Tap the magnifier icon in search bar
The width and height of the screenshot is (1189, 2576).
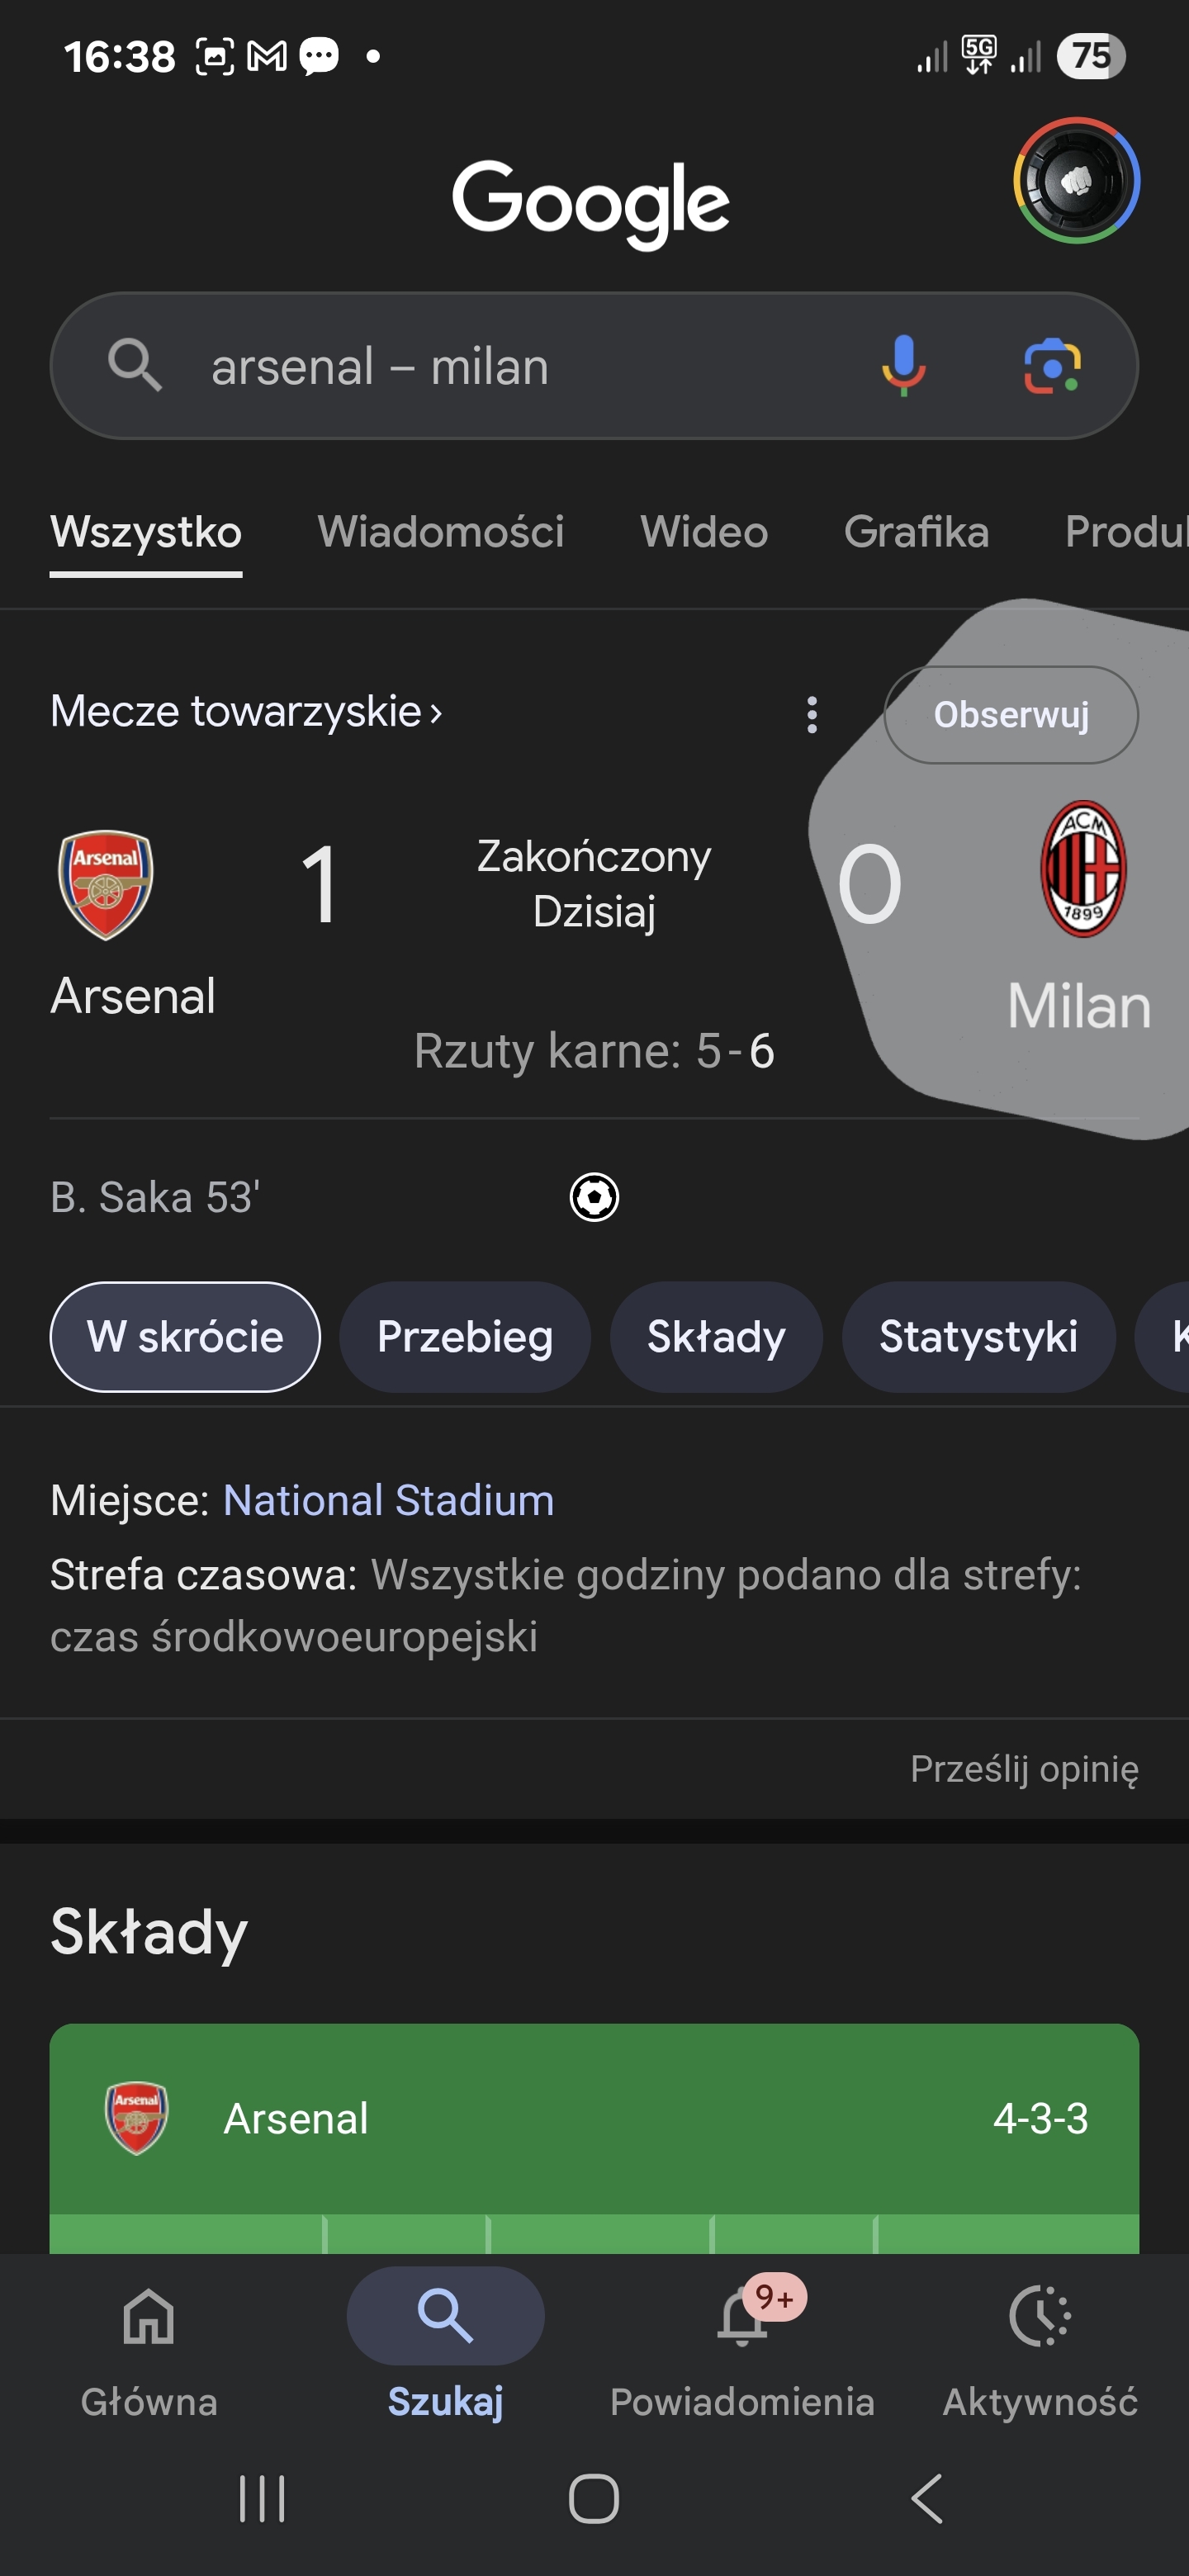click(x=135, y=365)
